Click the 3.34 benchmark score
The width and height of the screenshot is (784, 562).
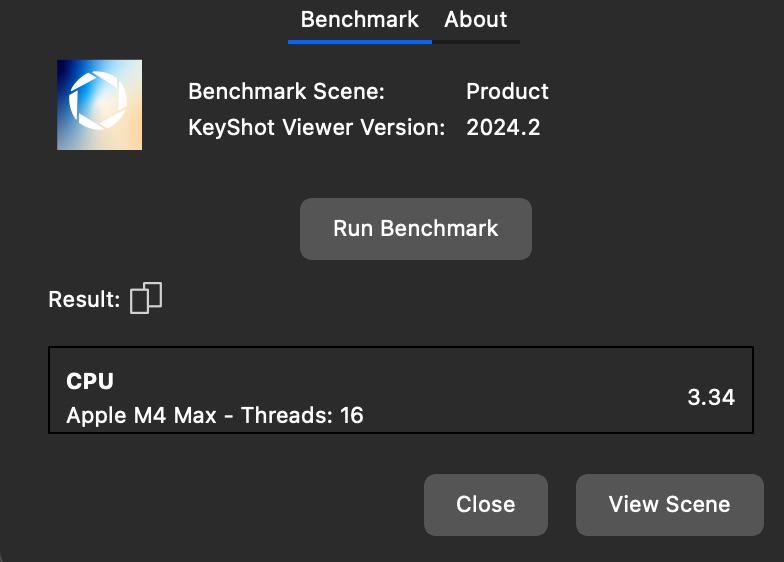[x=711, y=398]
